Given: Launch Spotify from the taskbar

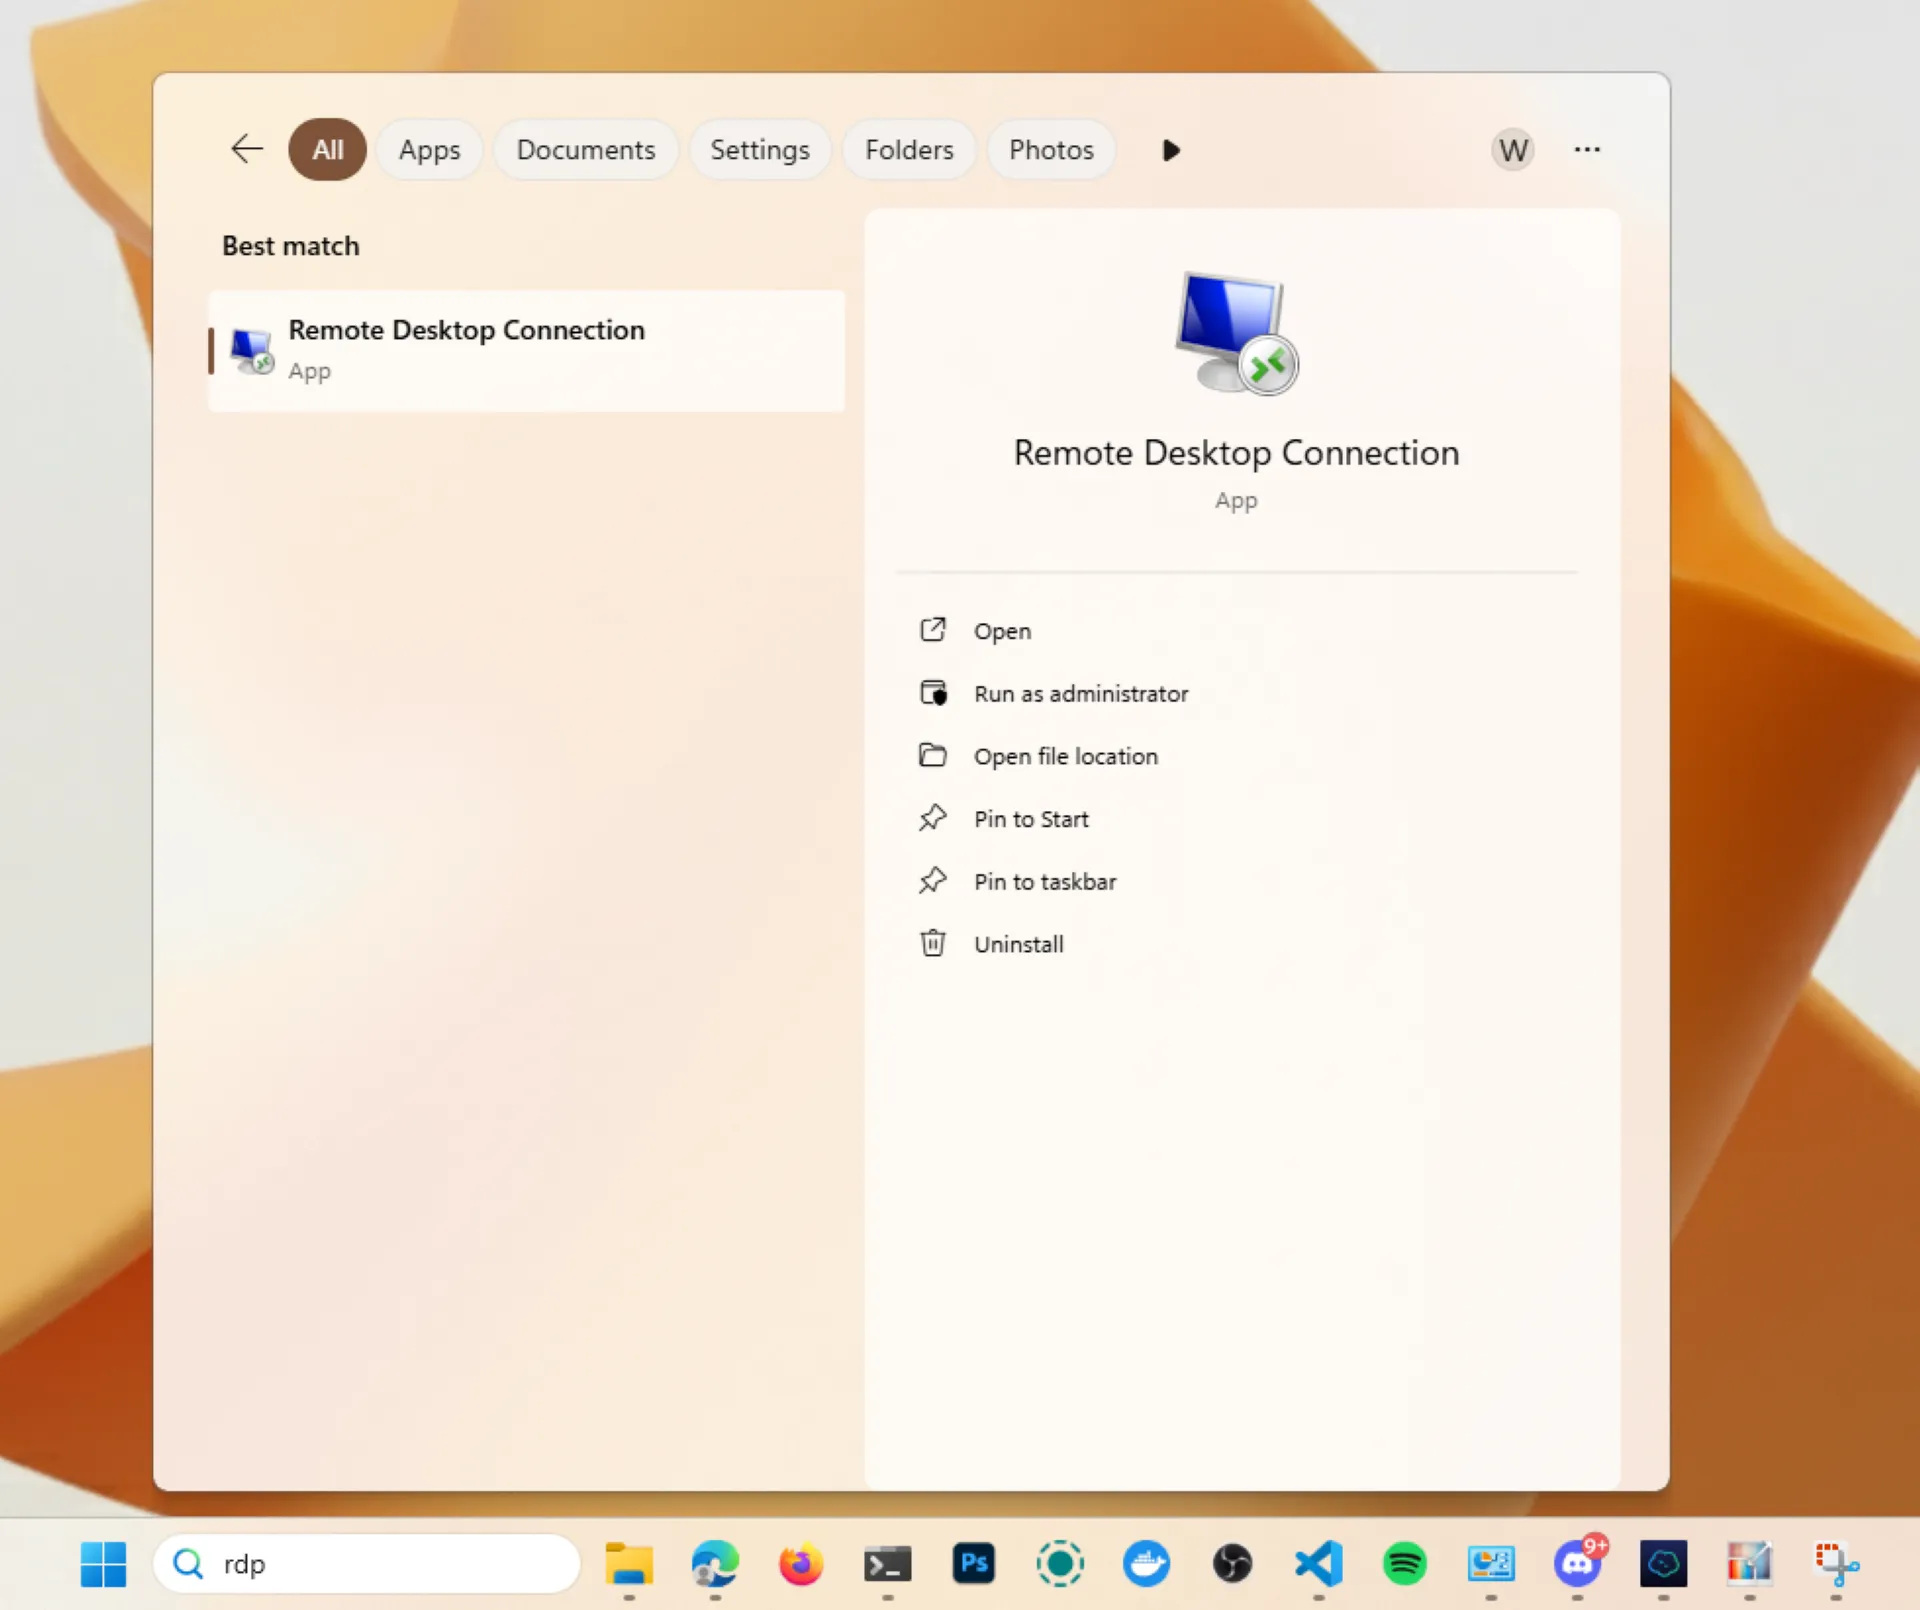Looking at the screenshot, I should coord(1404,1564).
